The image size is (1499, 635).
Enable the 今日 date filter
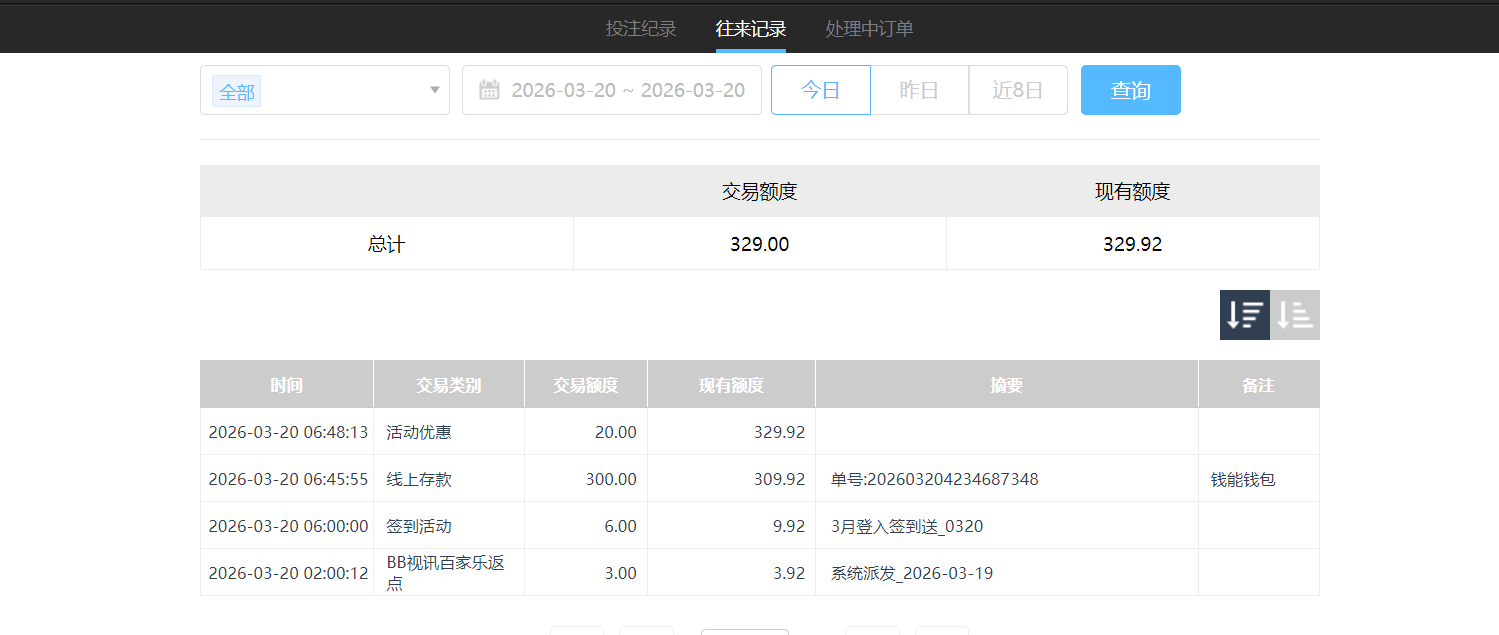(x=820, y=89)
